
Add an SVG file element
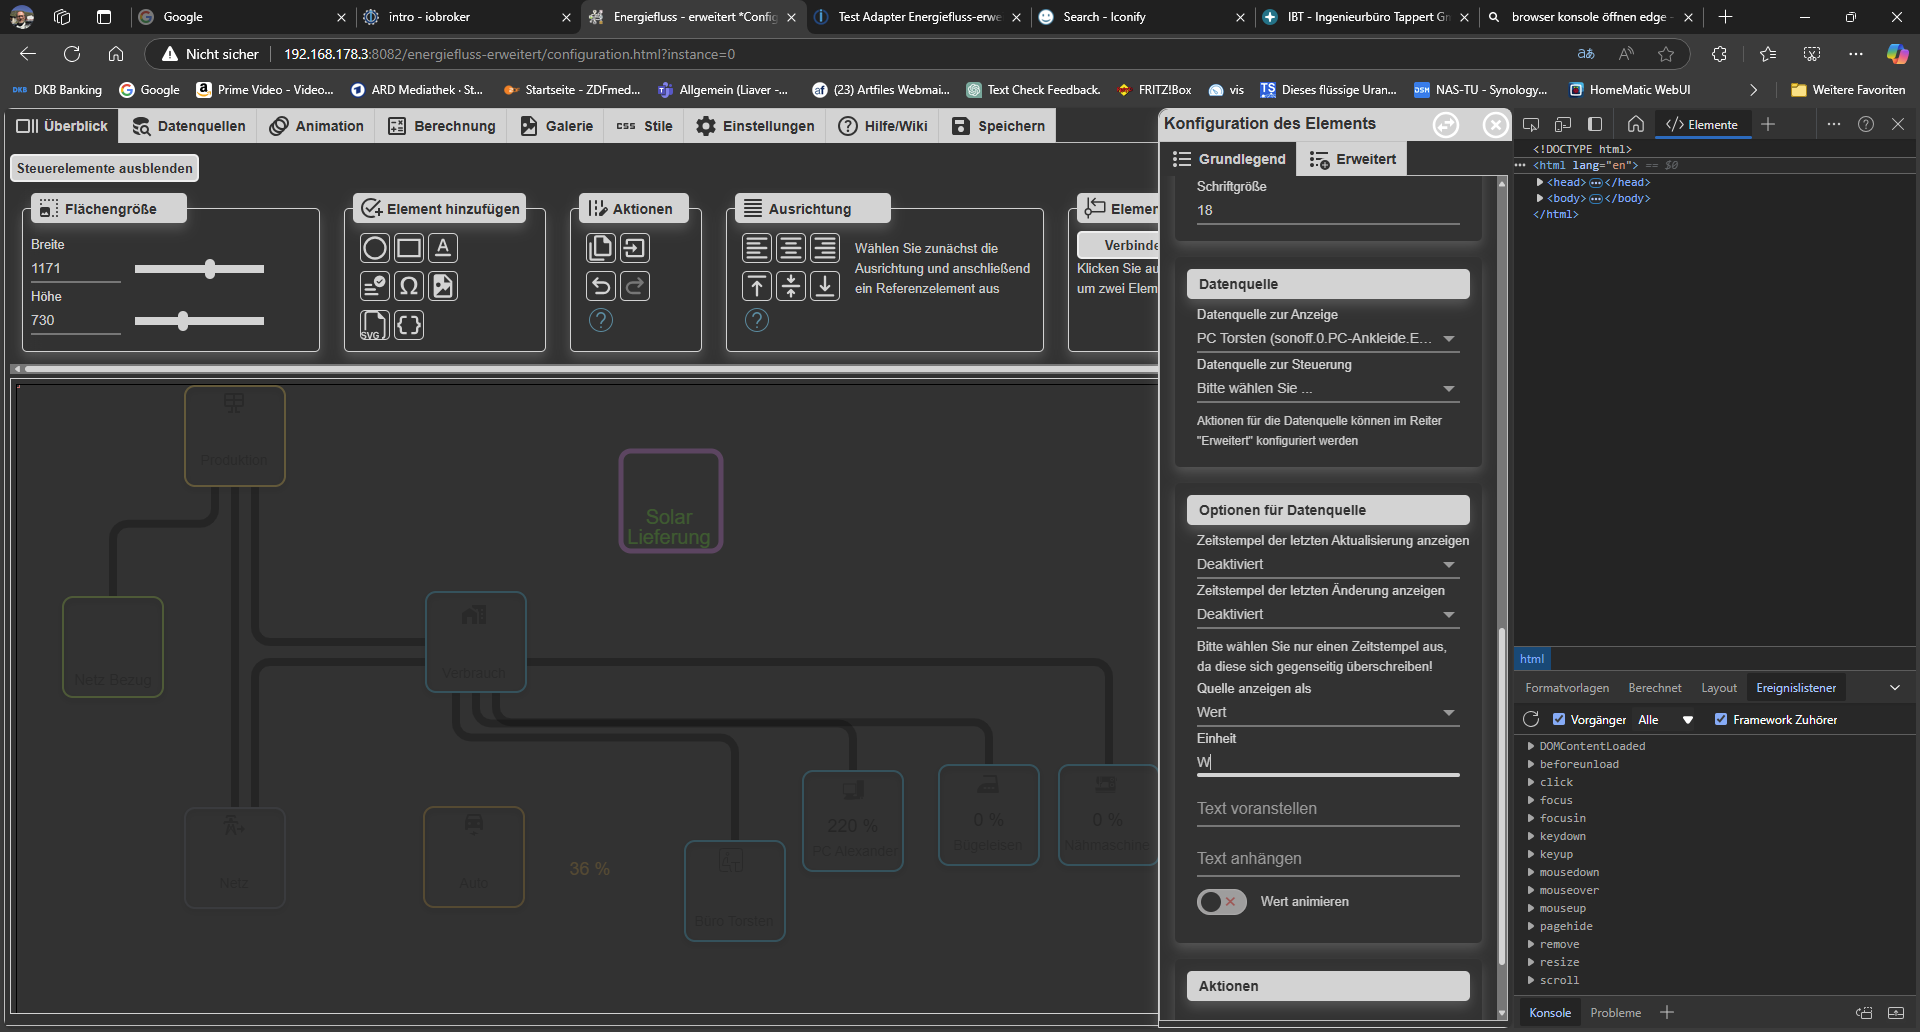click(375, 325)
